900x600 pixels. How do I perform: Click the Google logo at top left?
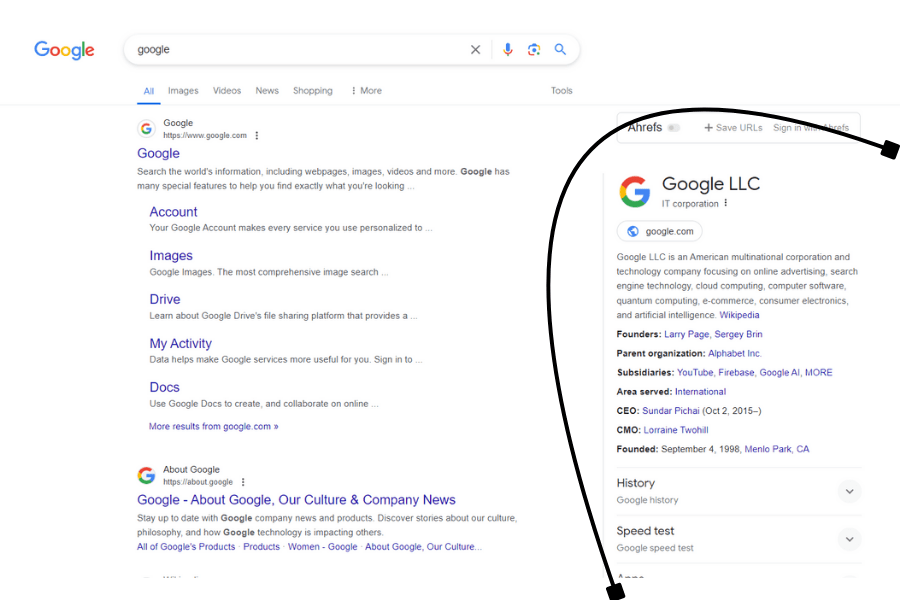[x=64, y=50]
